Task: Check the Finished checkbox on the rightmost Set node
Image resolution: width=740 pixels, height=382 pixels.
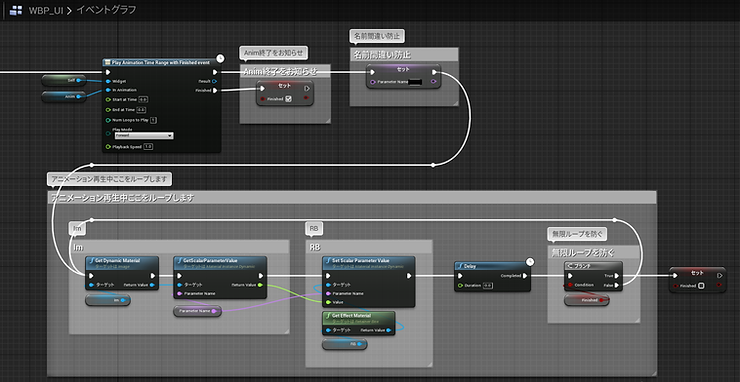Action: 701,285
